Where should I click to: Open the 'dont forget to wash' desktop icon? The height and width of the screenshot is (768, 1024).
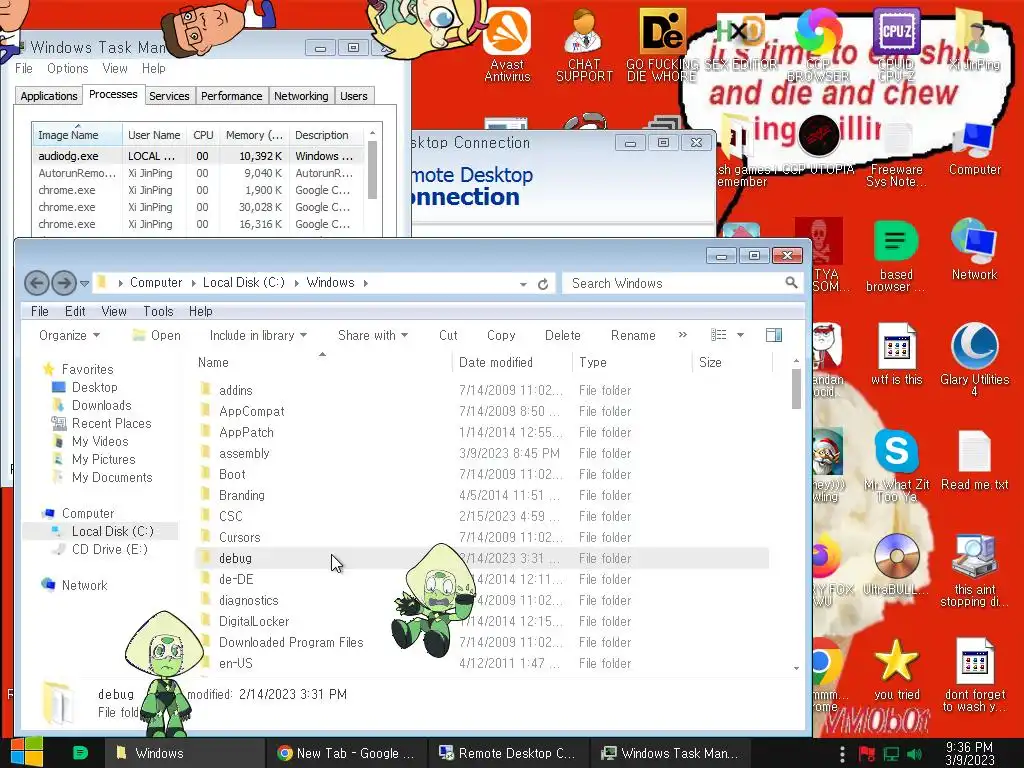[x=974, y=675]
